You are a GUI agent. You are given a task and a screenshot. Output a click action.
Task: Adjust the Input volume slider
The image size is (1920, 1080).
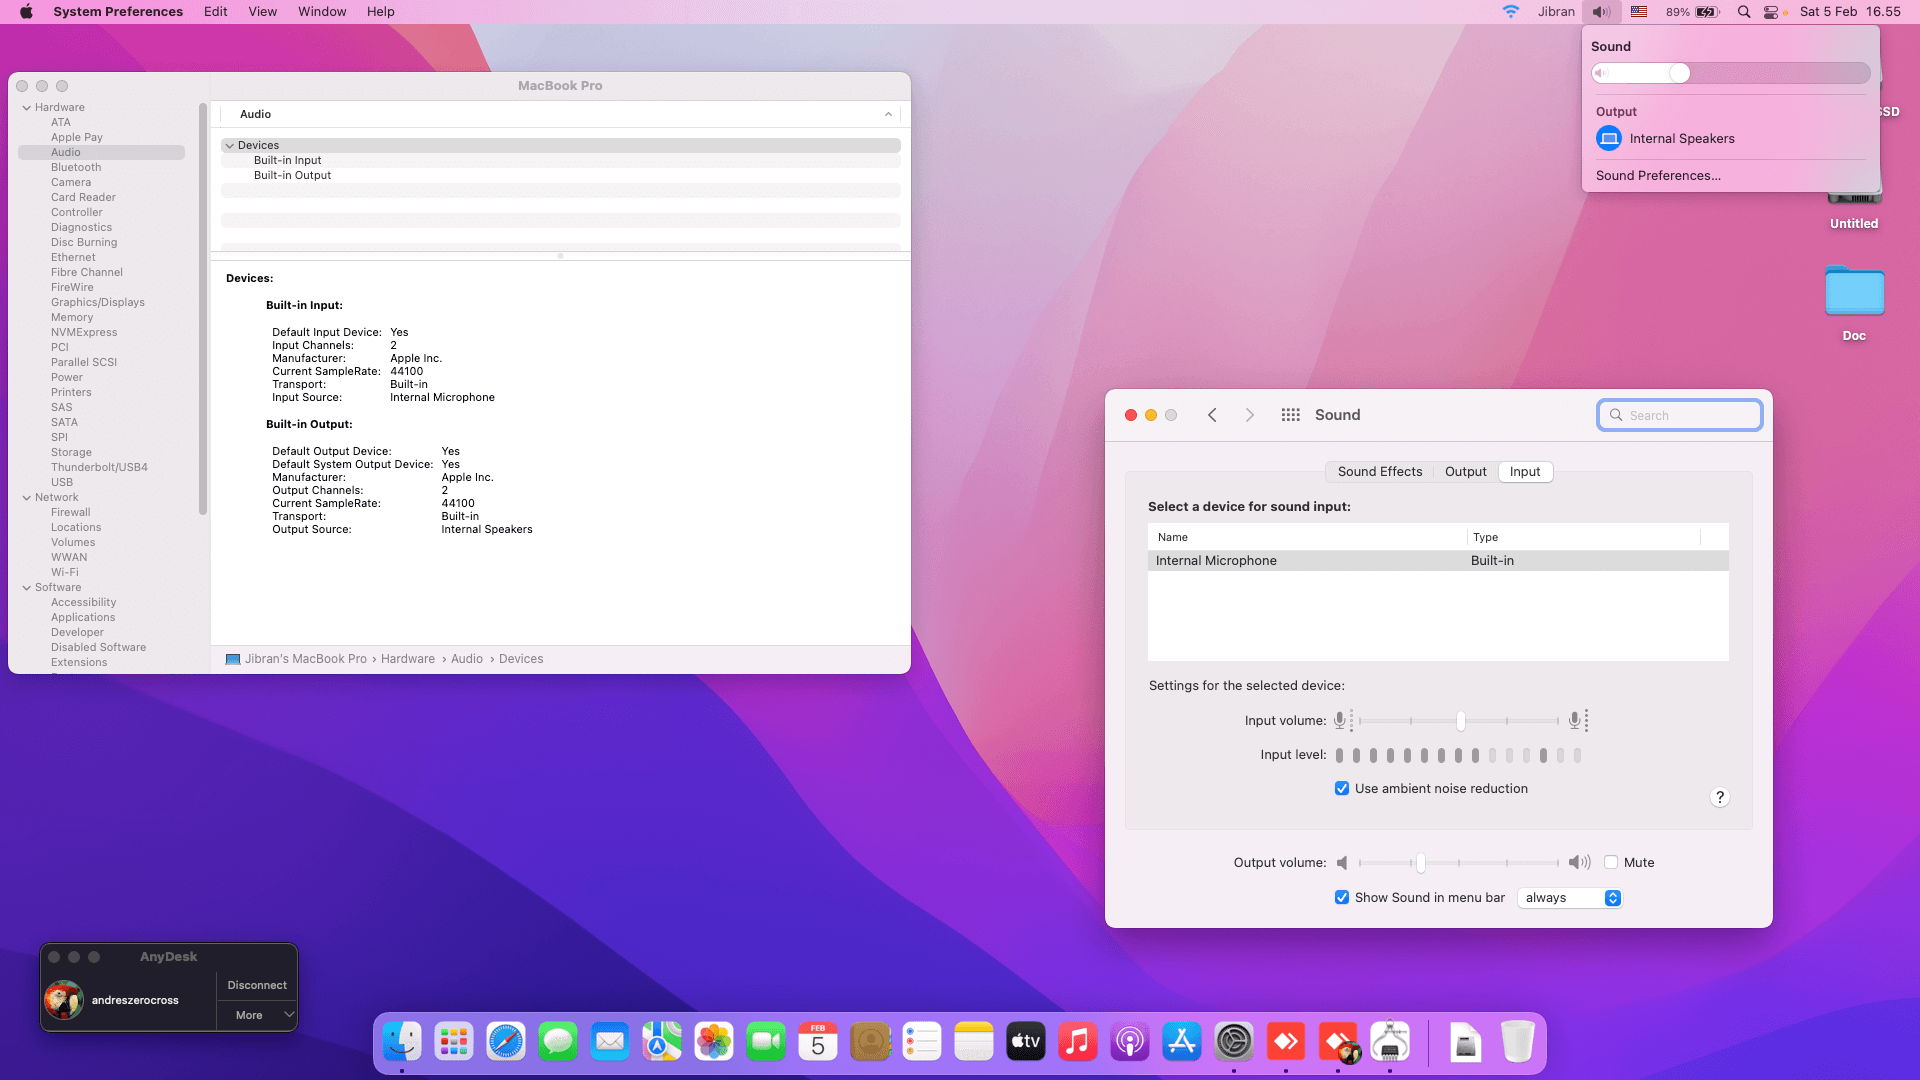1459,721
